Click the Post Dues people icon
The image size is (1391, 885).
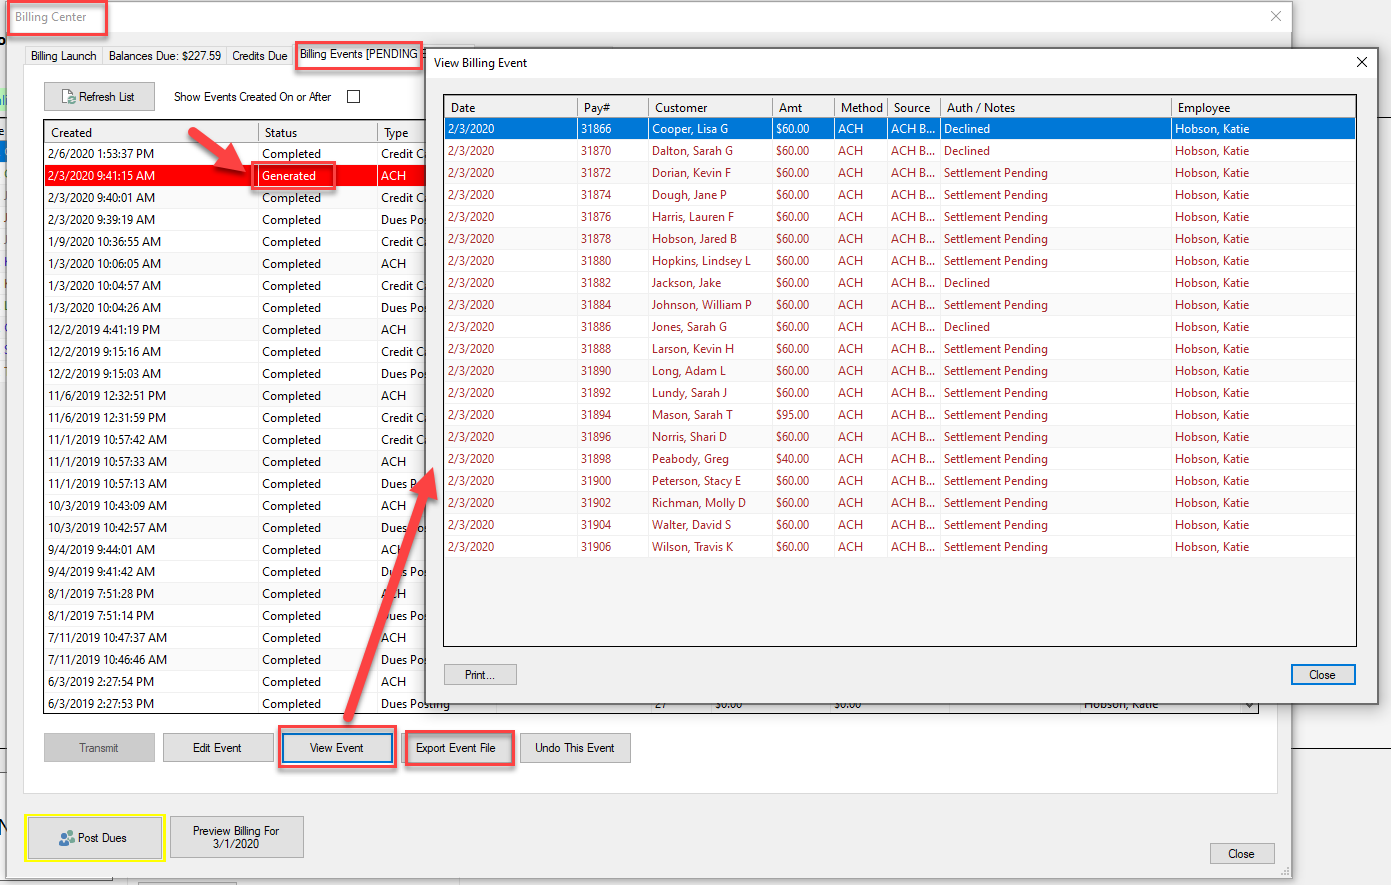[x=67, y=838]
